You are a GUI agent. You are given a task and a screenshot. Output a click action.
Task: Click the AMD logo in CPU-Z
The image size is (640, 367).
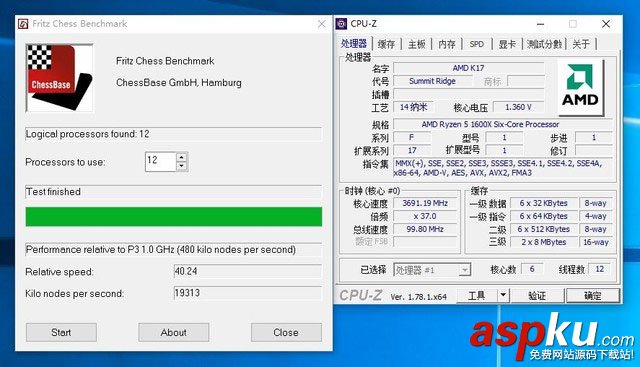[580, 87]
